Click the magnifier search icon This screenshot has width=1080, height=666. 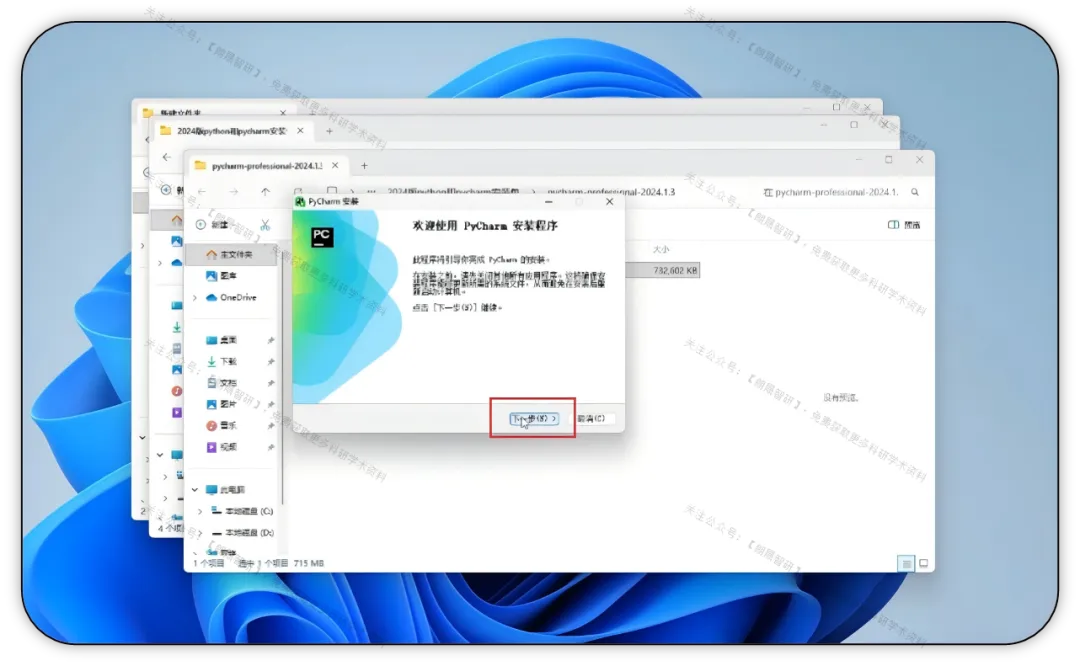click(x=915, y=192)
